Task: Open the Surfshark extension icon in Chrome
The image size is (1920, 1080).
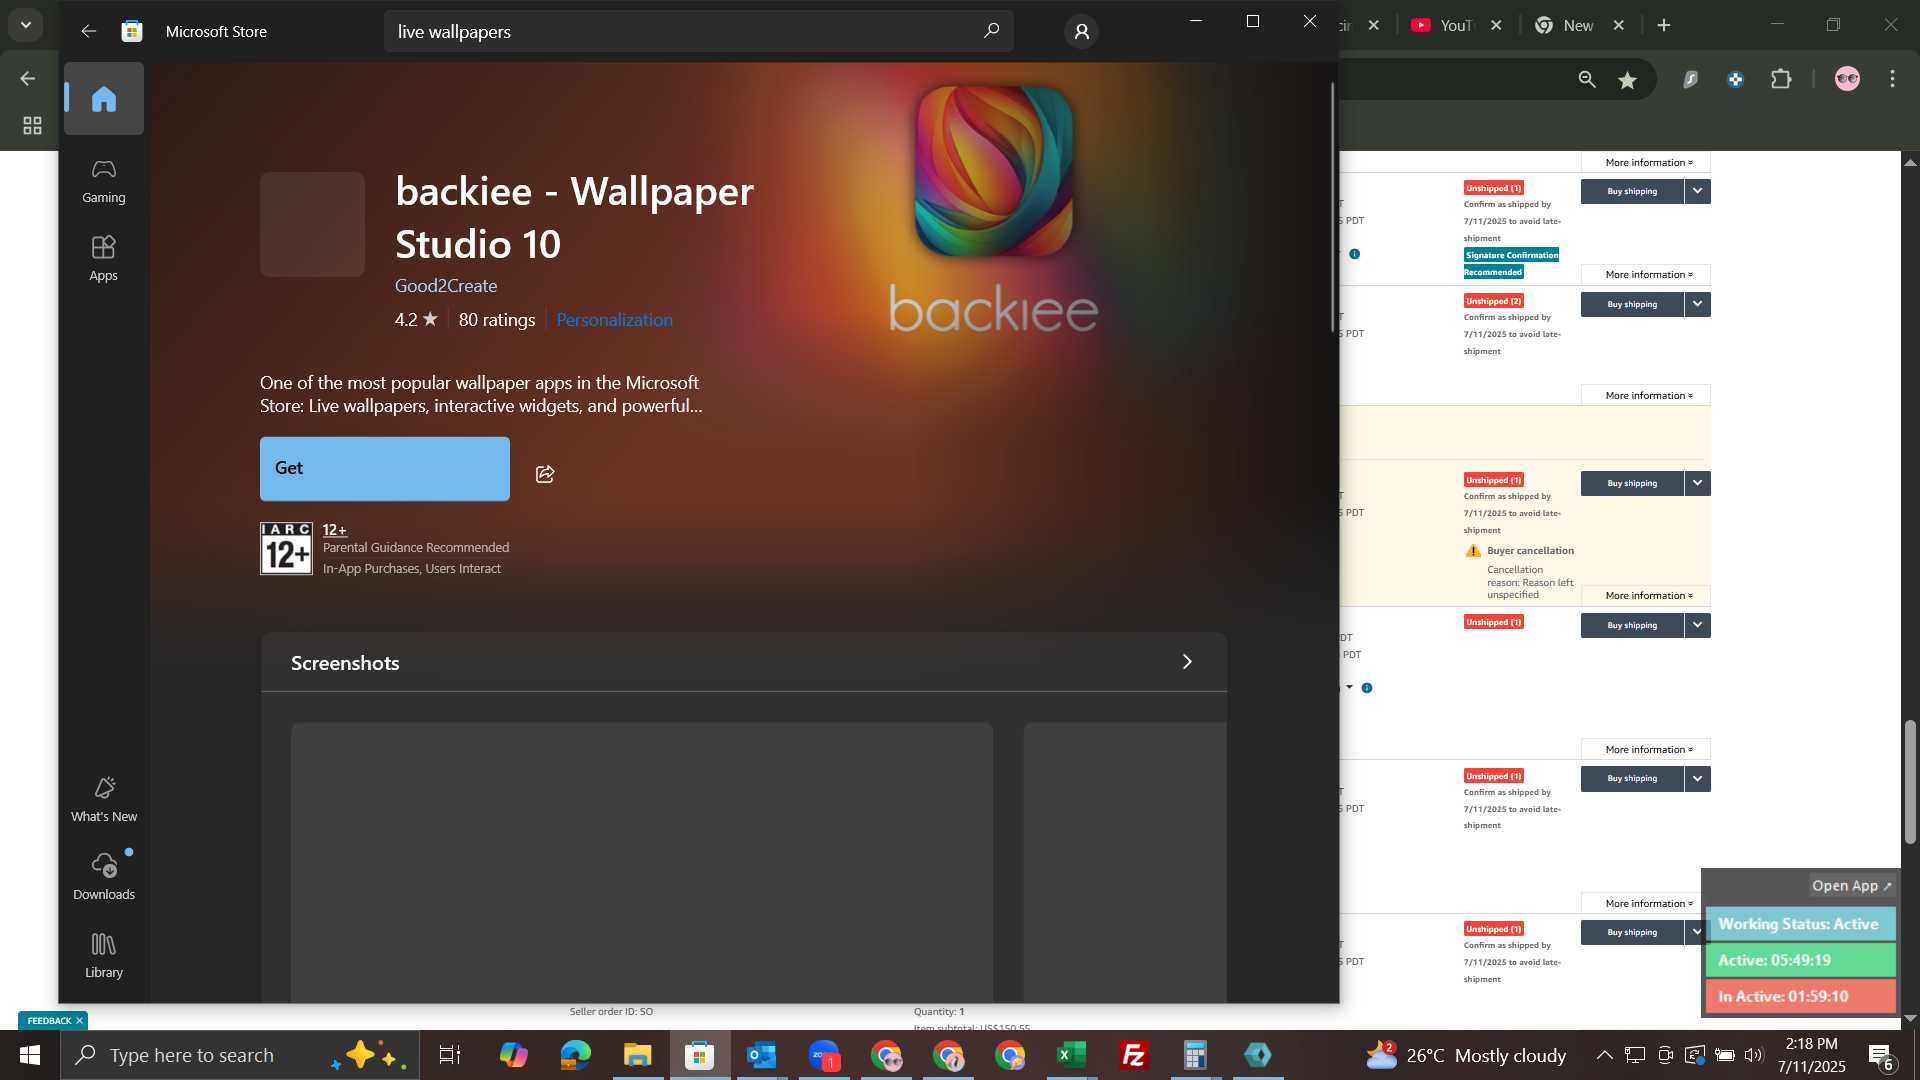Action: pyautogui.click(x=1690, y=79)
